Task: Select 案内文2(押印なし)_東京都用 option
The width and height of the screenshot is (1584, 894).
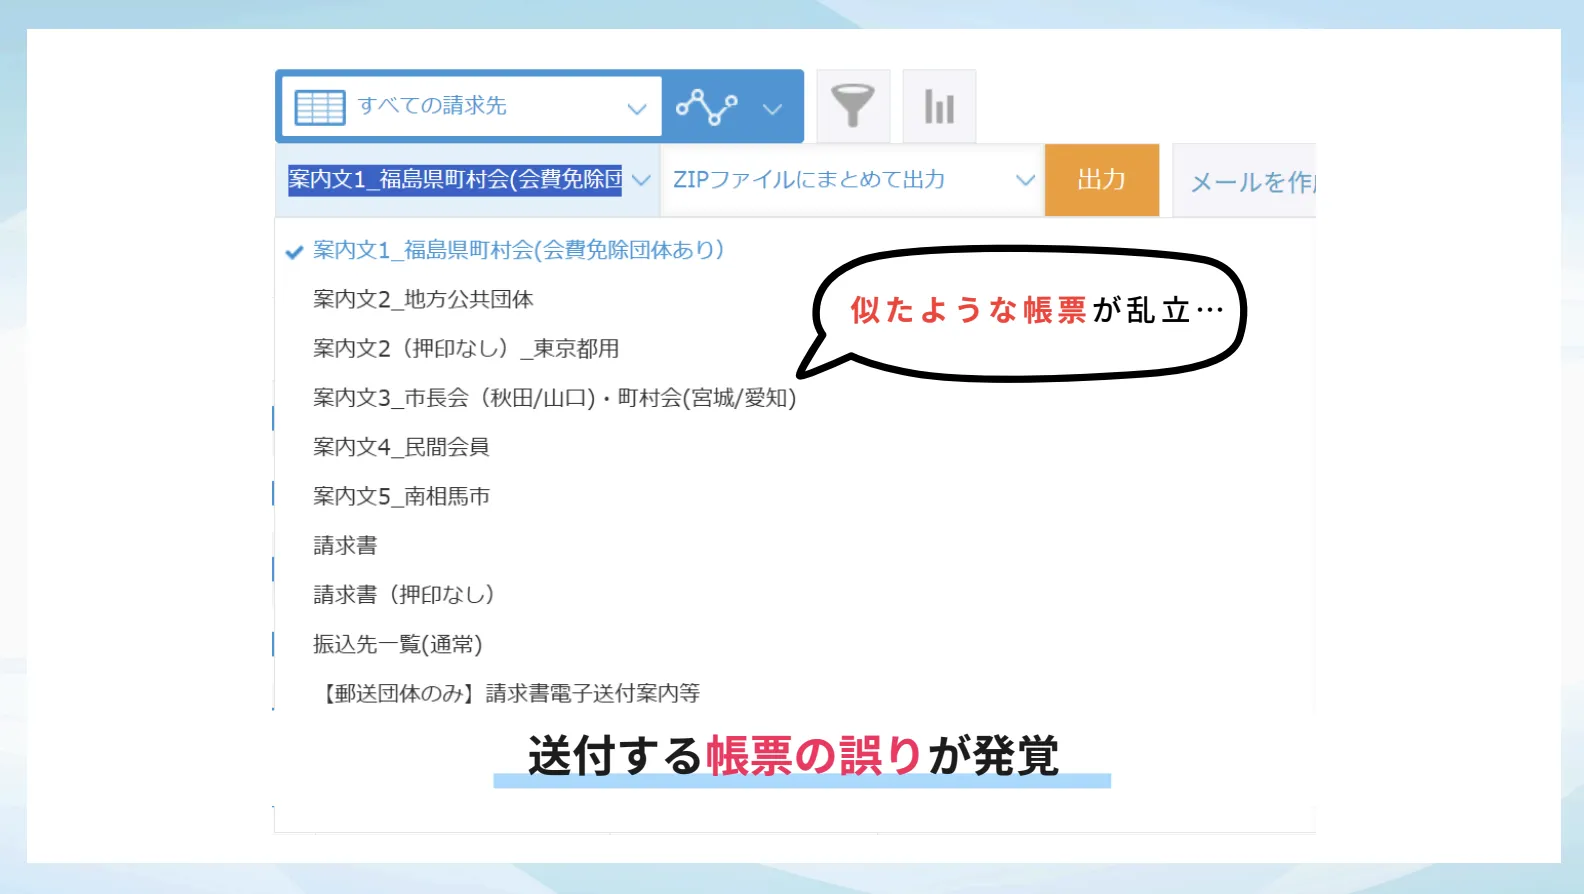Action: click(x=466, y=348)
